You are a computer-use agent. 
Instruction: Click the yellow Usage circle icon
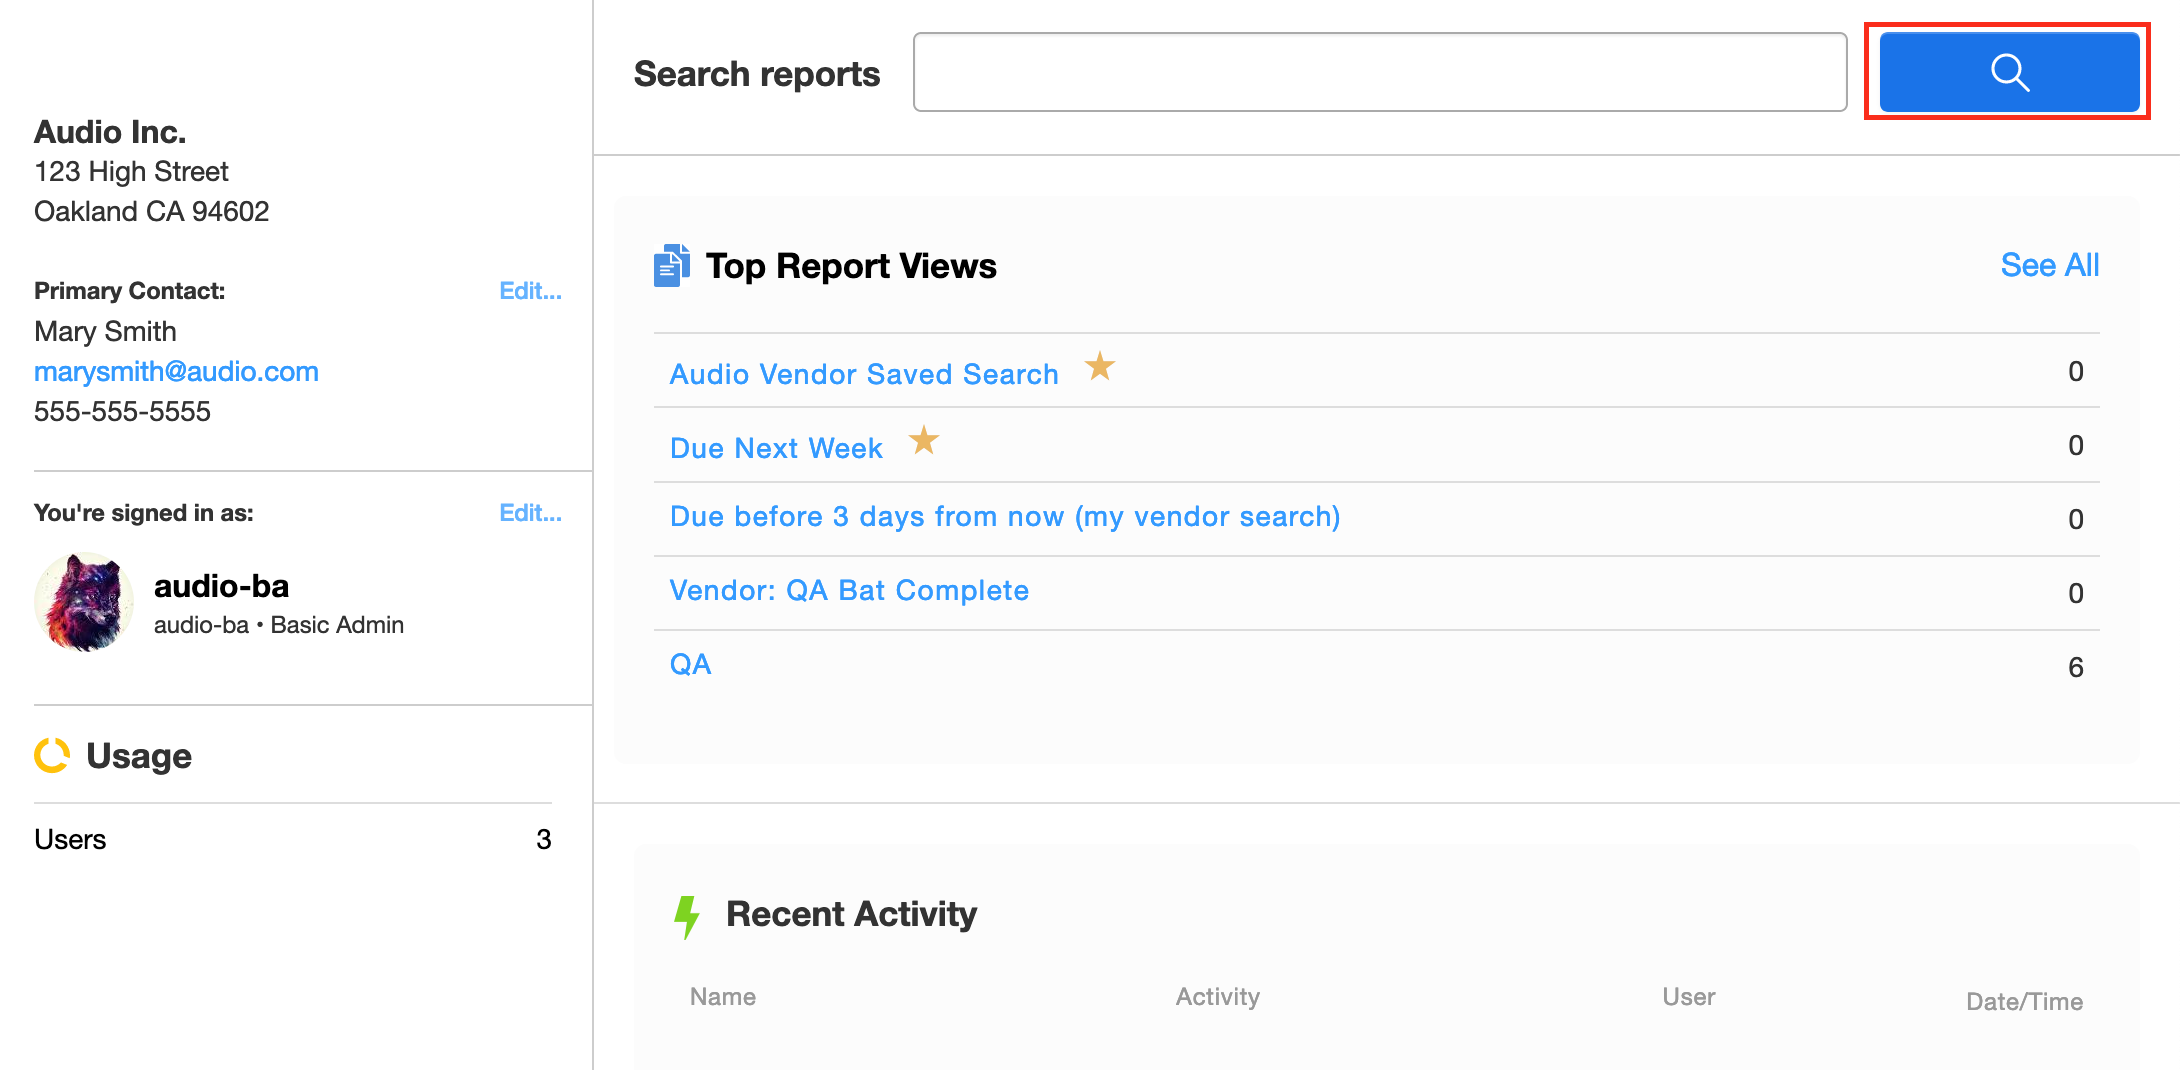click(x=52, y=756)
